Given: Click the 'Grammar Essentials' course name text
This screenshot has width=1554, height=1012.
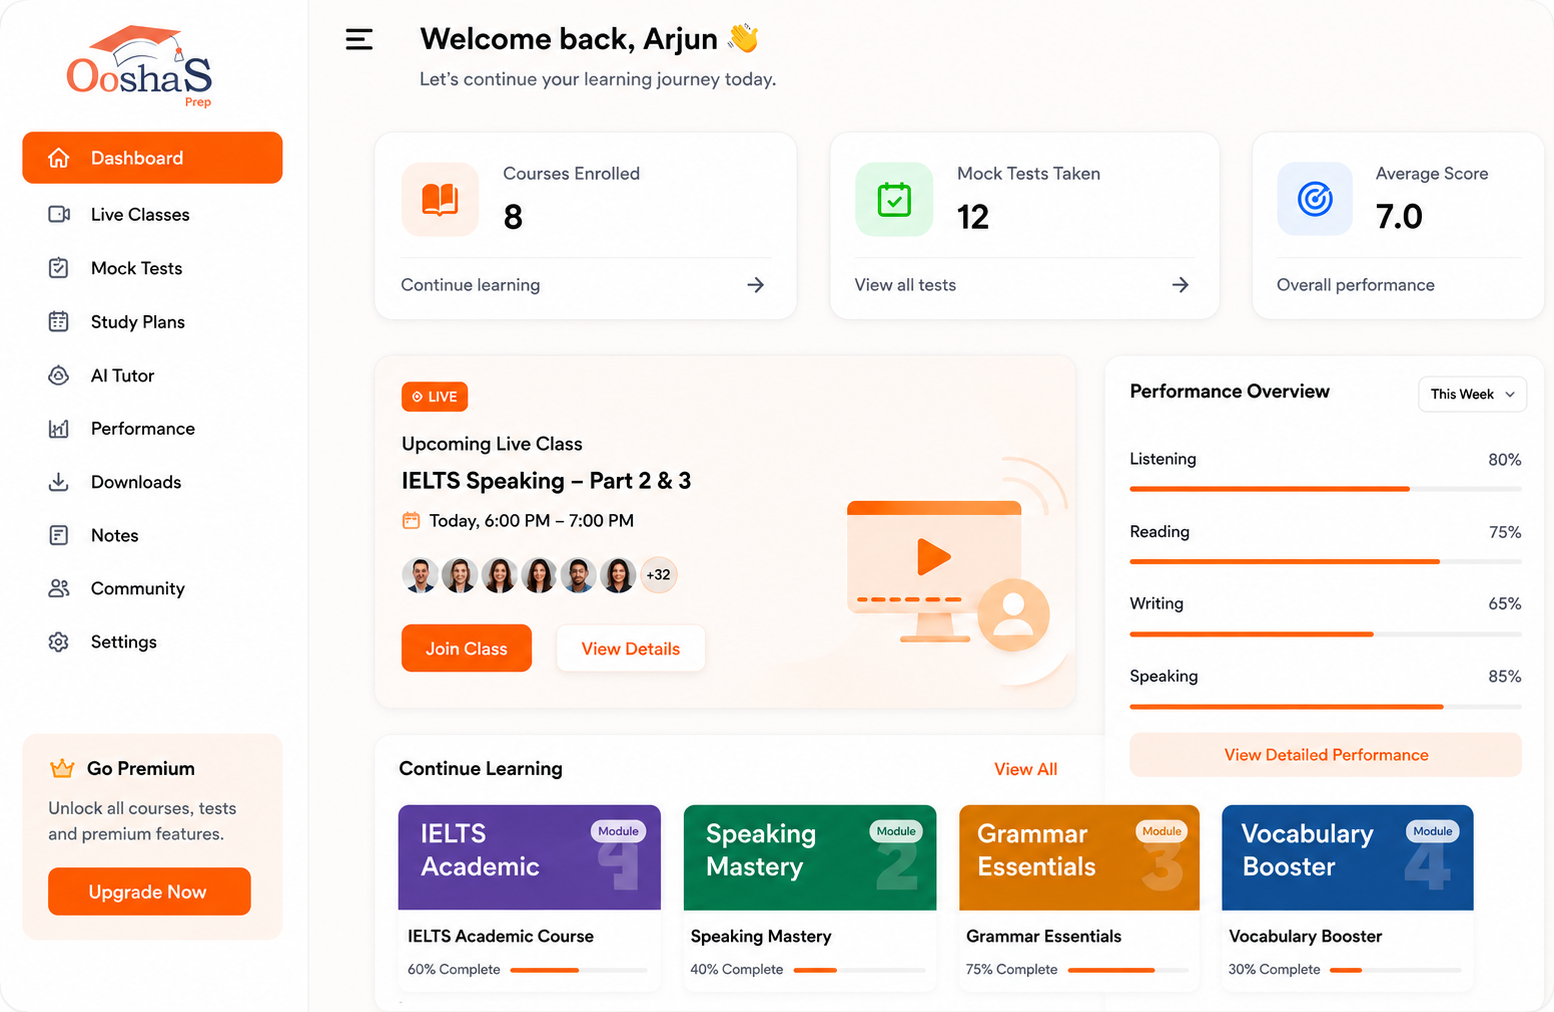Looking at the screenshot, I should [1043, 936].
